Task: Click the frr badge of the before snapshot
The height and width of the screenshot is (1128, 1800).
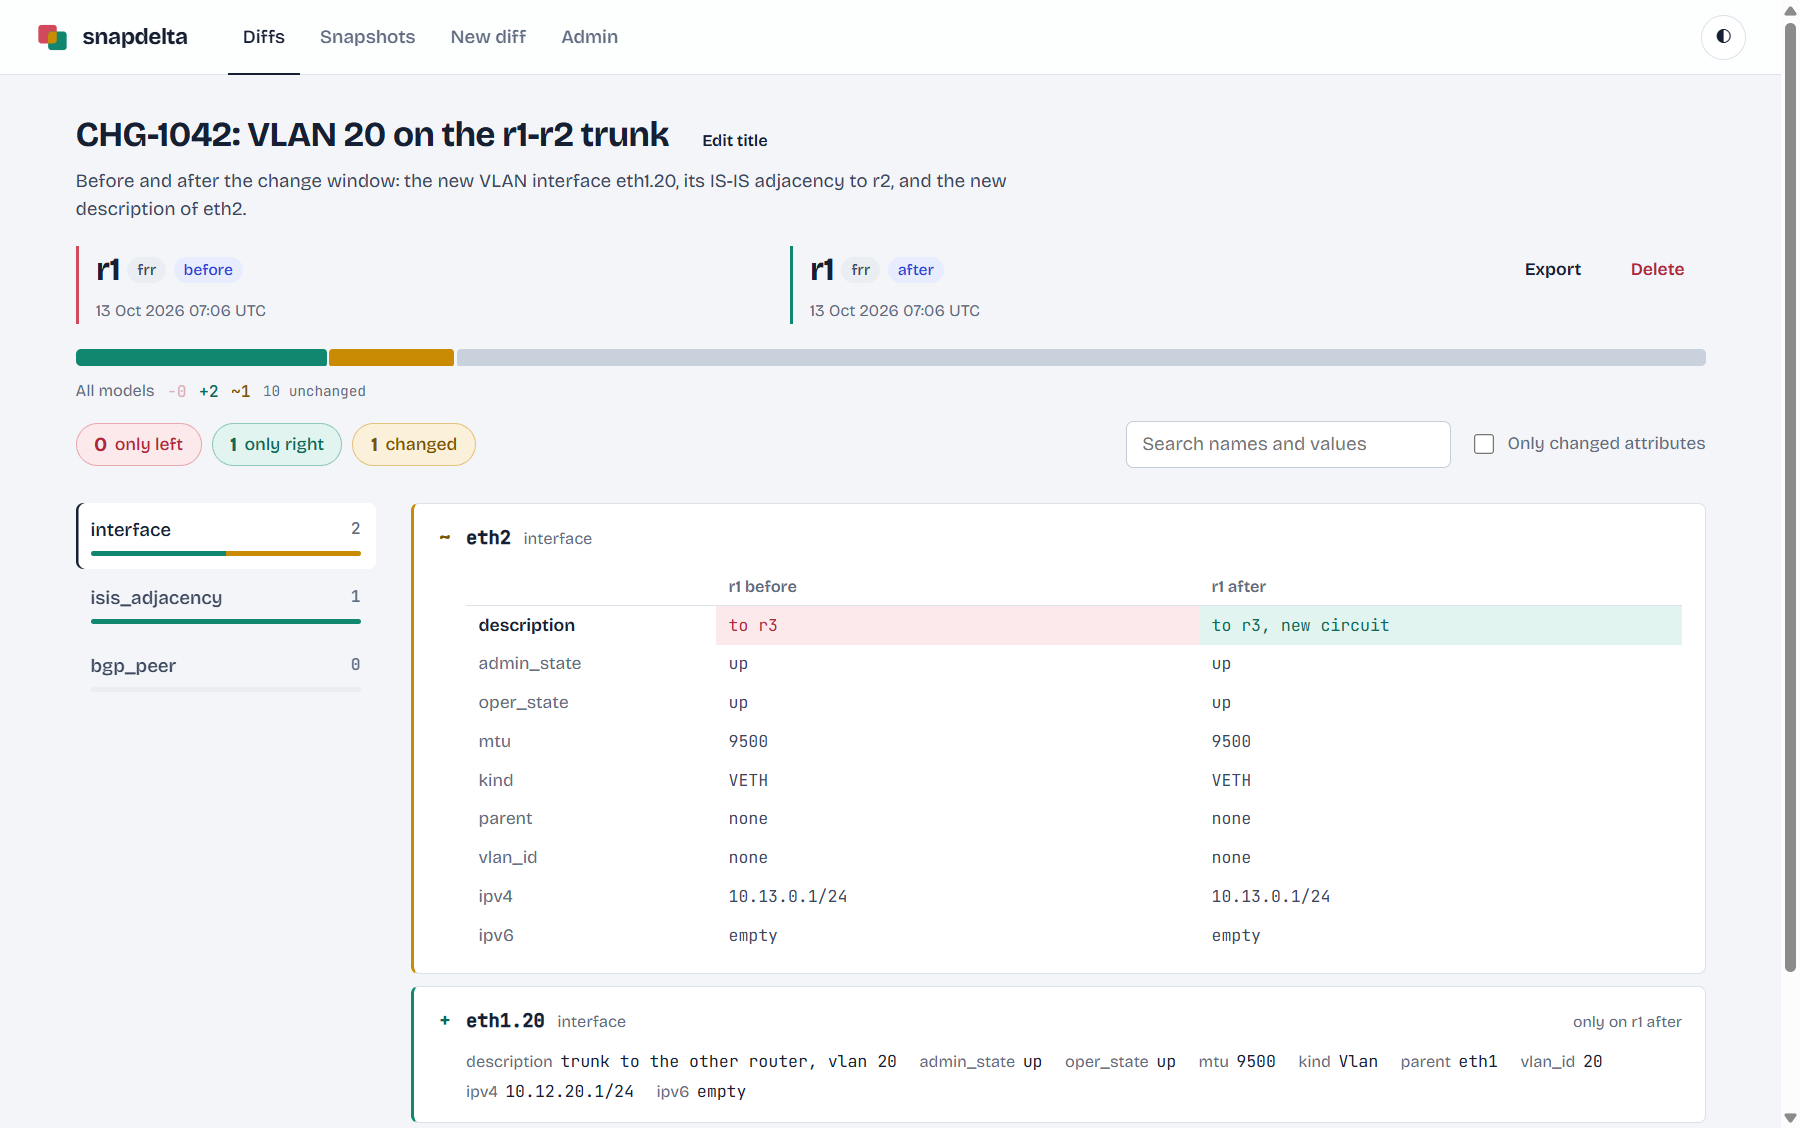Action: (147, 270)
